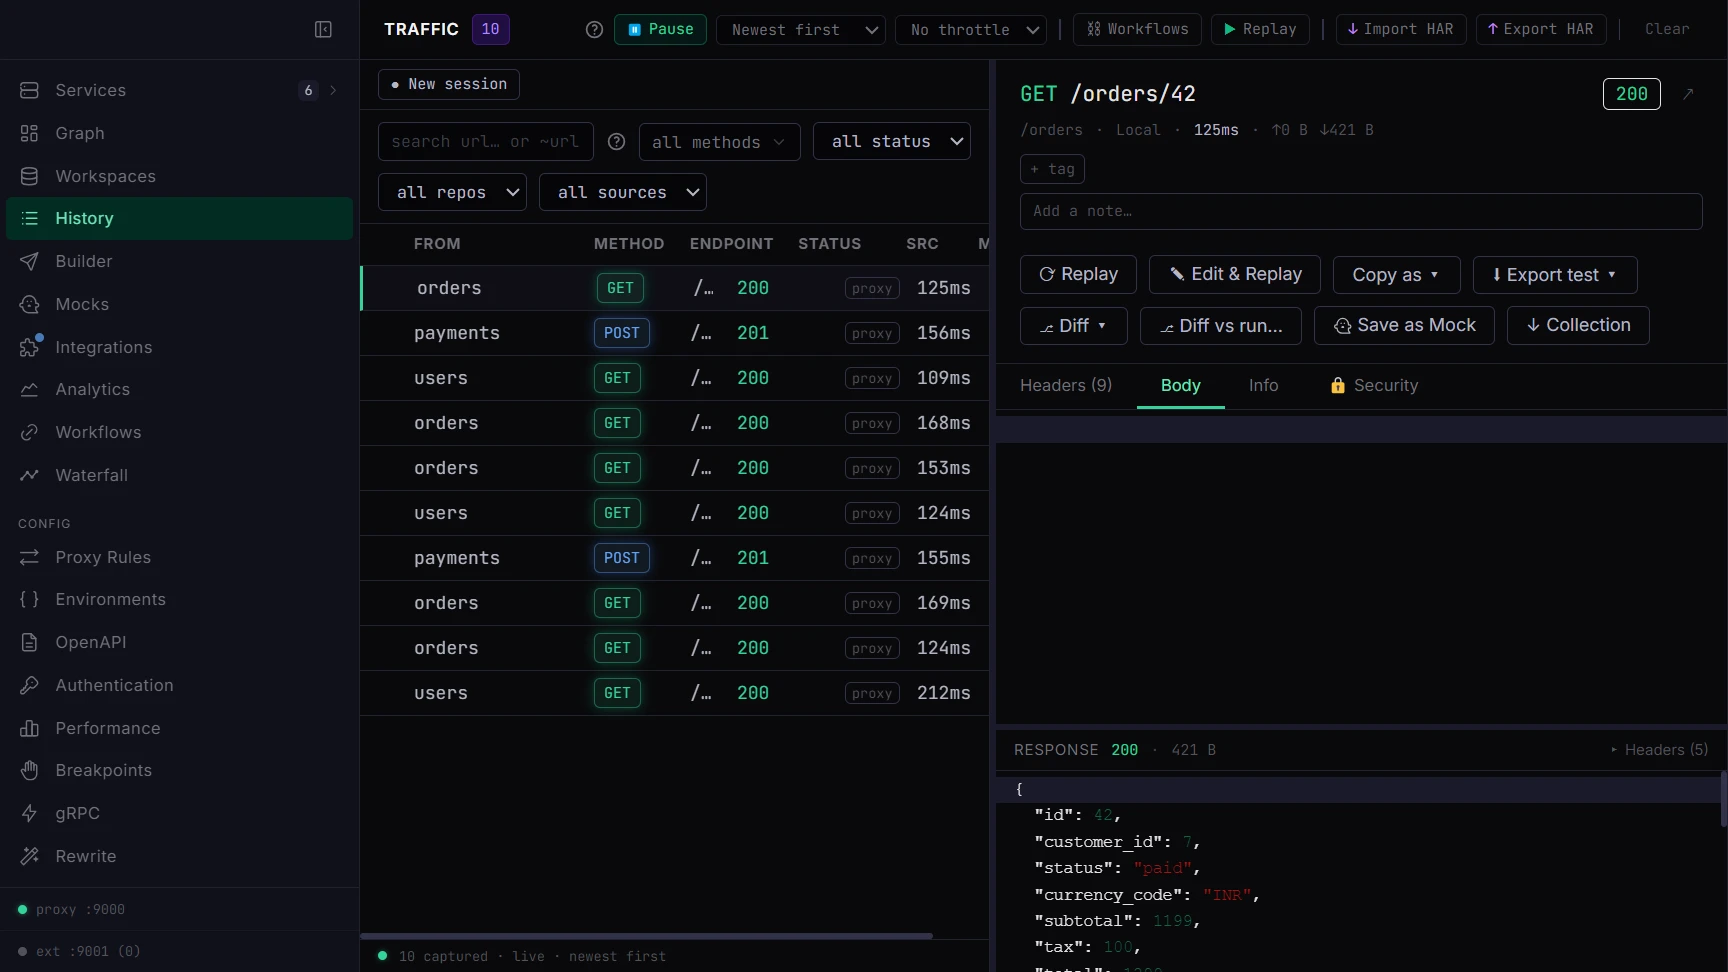Open the Waterfall icon
Image resolution: width=1728 pixels, height=972 pixels.
tap(29, 475)
